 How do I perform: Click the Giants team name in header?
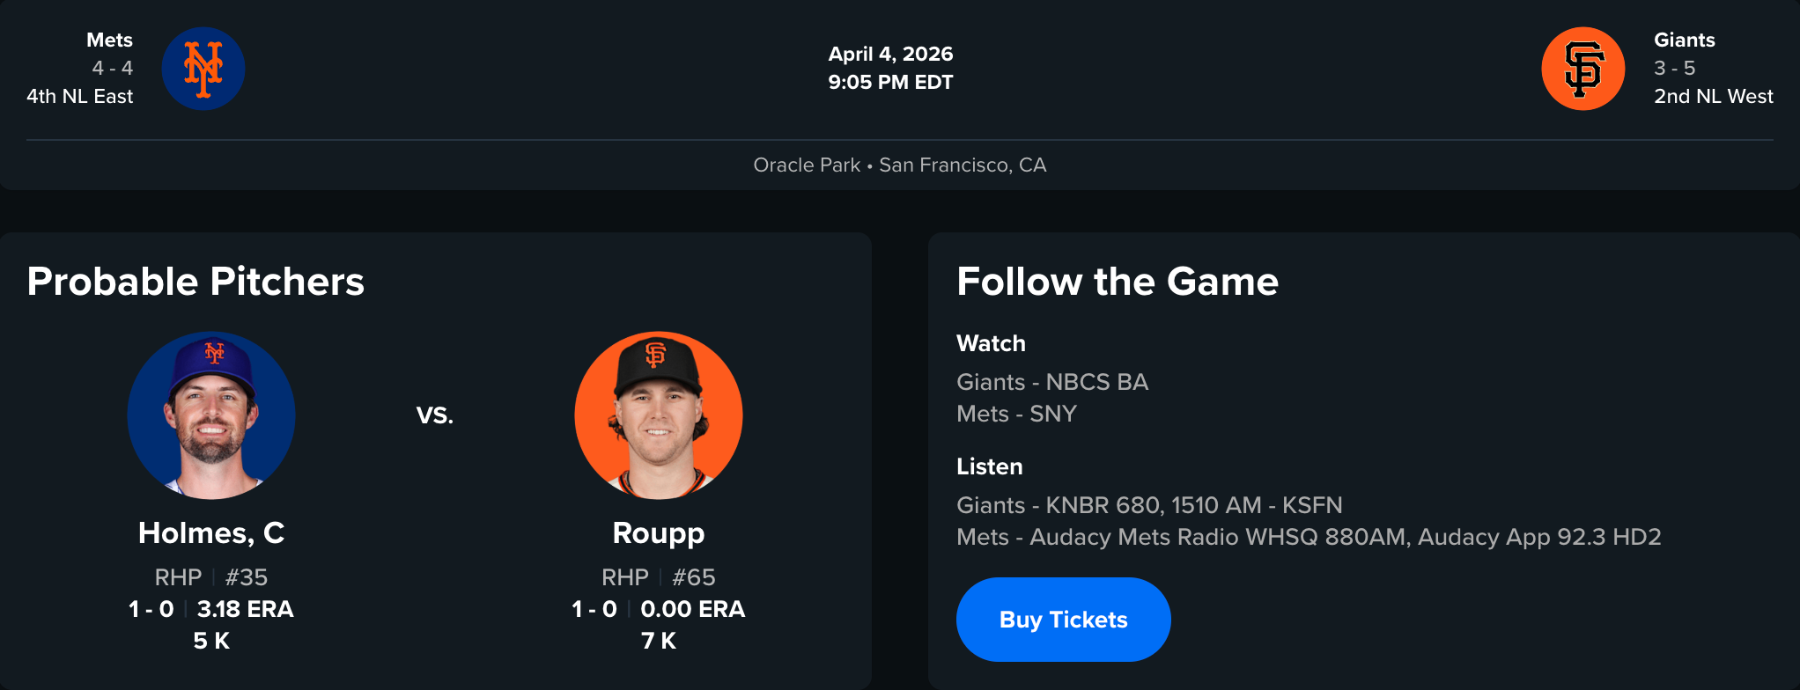pos(1684,40)
